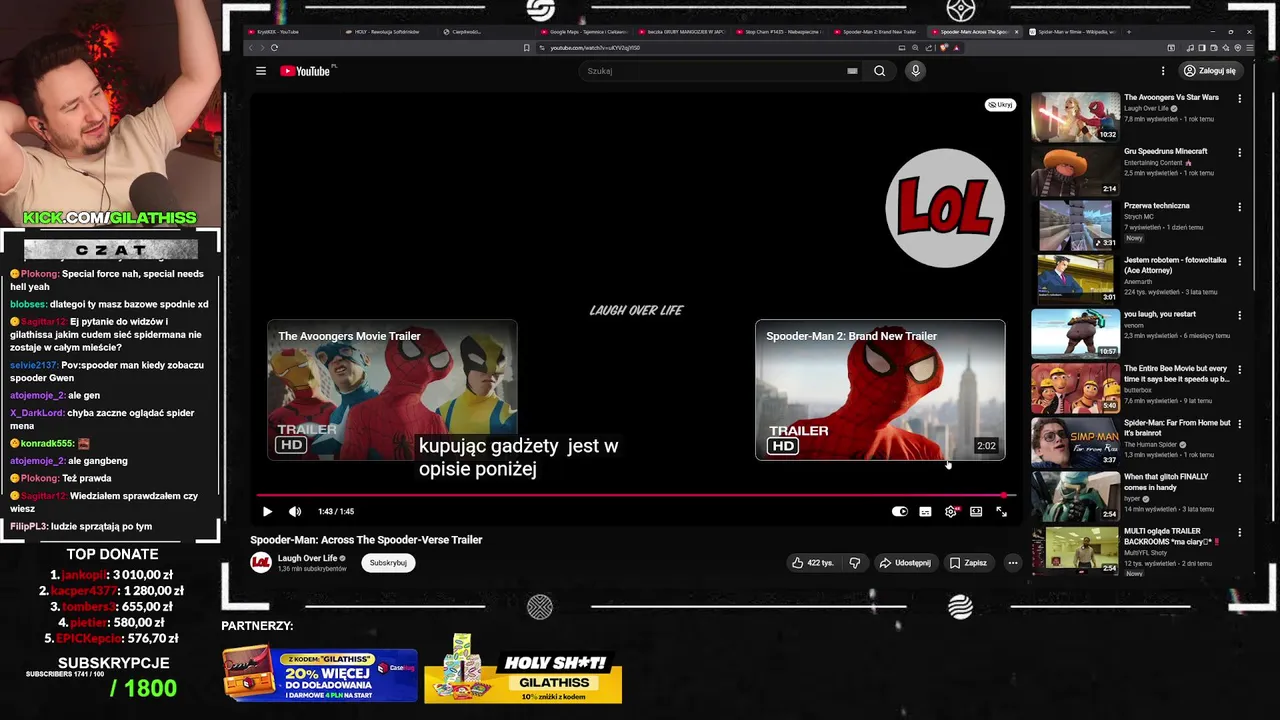The height and width of the screenshot is (720, 1280).
Task: Save the video with the Zapisz button
Action: pos(968,563)
